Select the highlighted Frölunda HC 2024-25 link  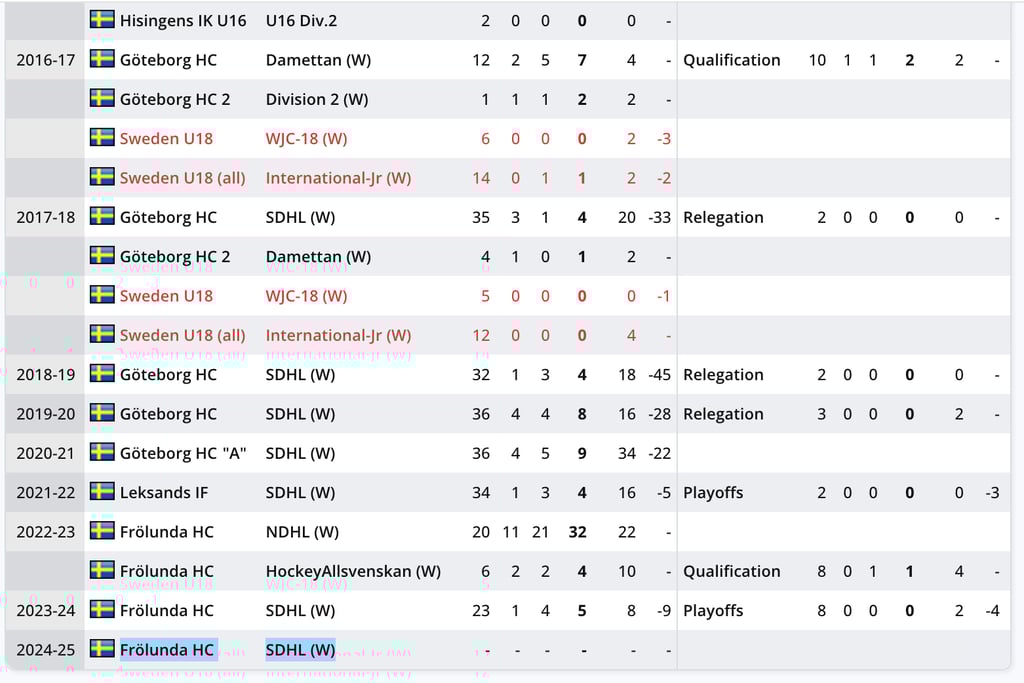click(x=167, y=650)
